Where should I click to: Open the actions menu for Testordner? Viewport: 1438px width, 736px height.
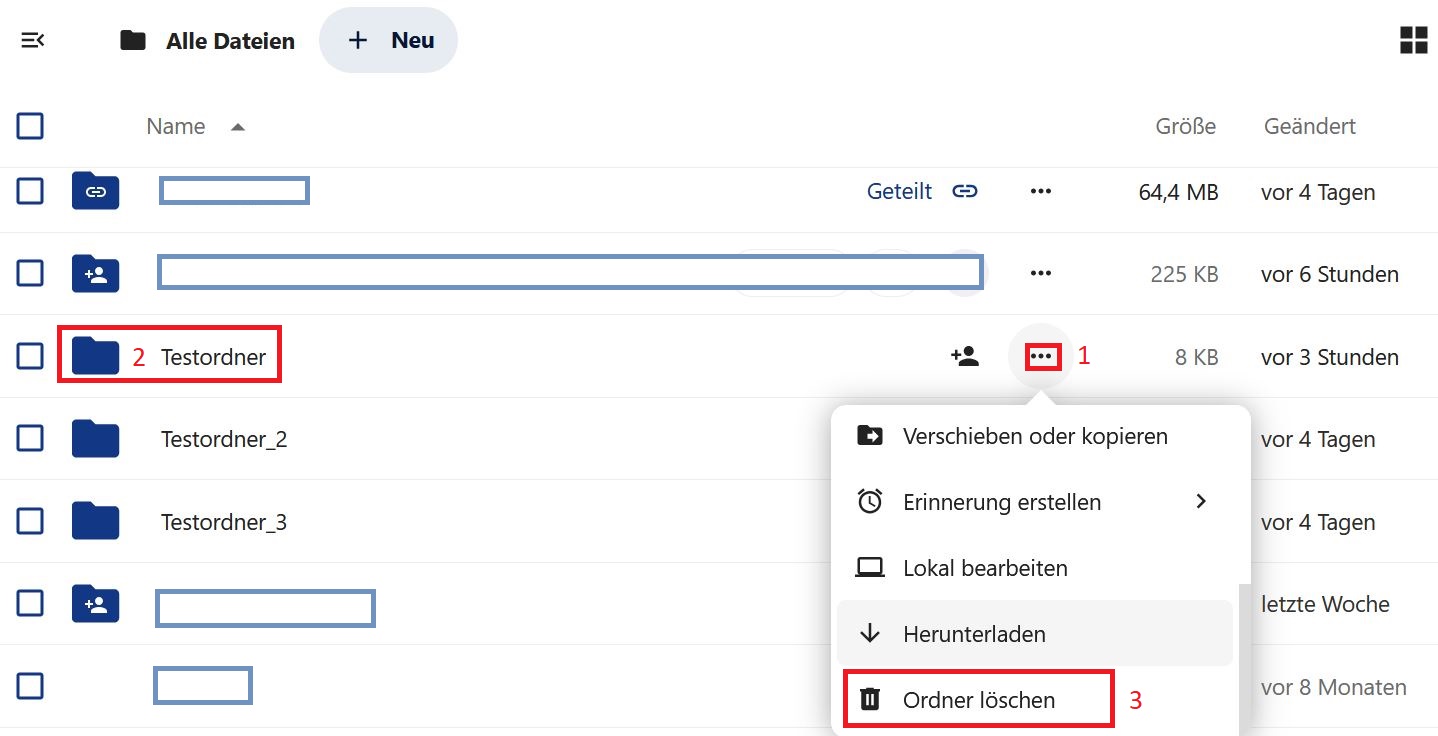point(1041,356)
